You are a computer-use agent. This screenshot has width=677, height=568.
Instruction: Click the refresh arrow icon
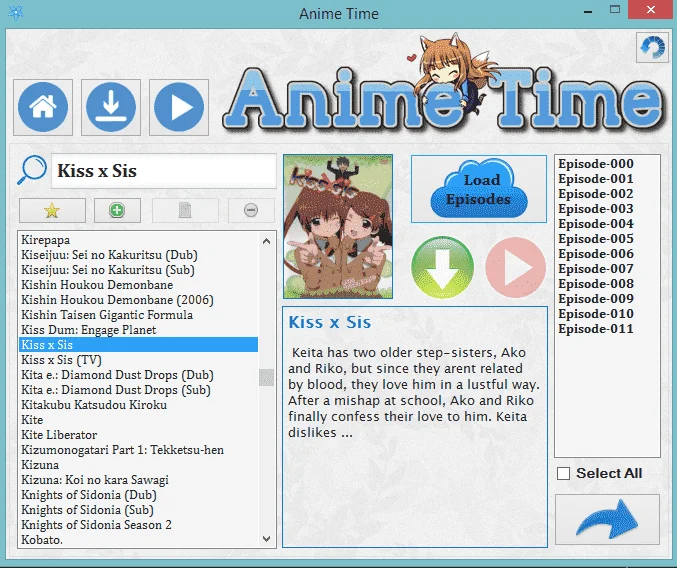pos(652,47)
